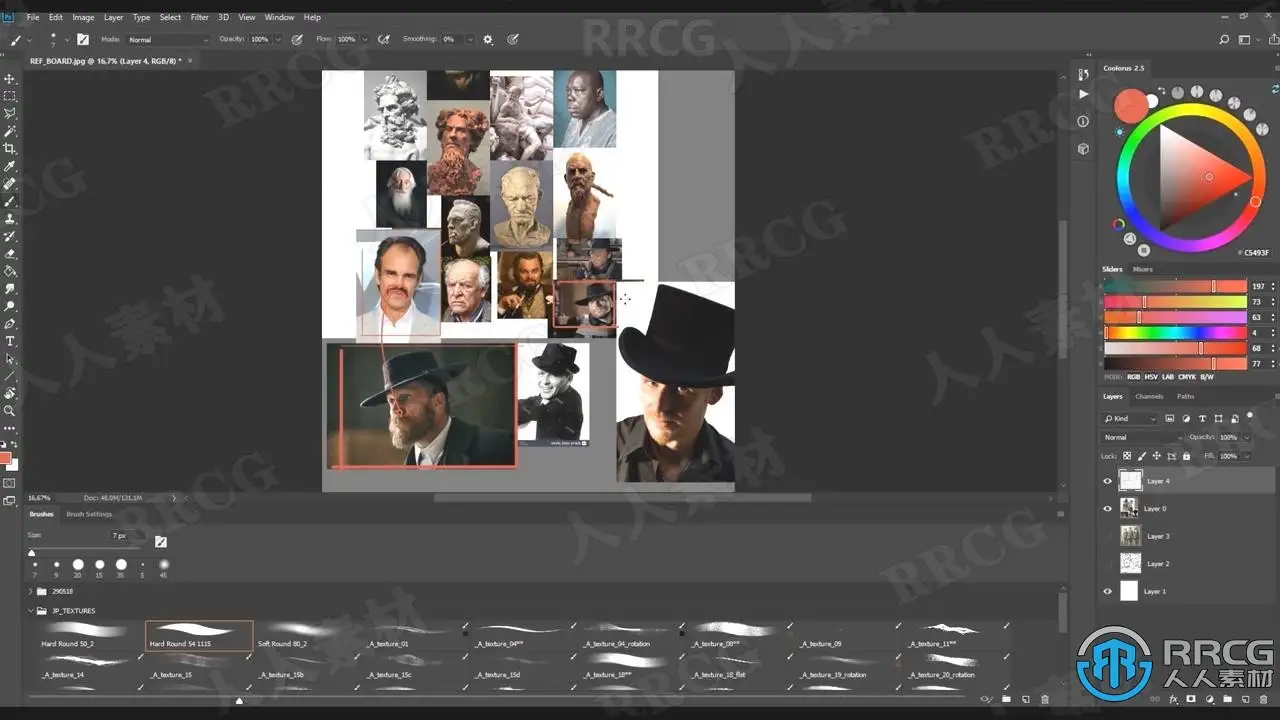Click the foreground color swatch
This screenshot has width=1280, height=720.
5,458
